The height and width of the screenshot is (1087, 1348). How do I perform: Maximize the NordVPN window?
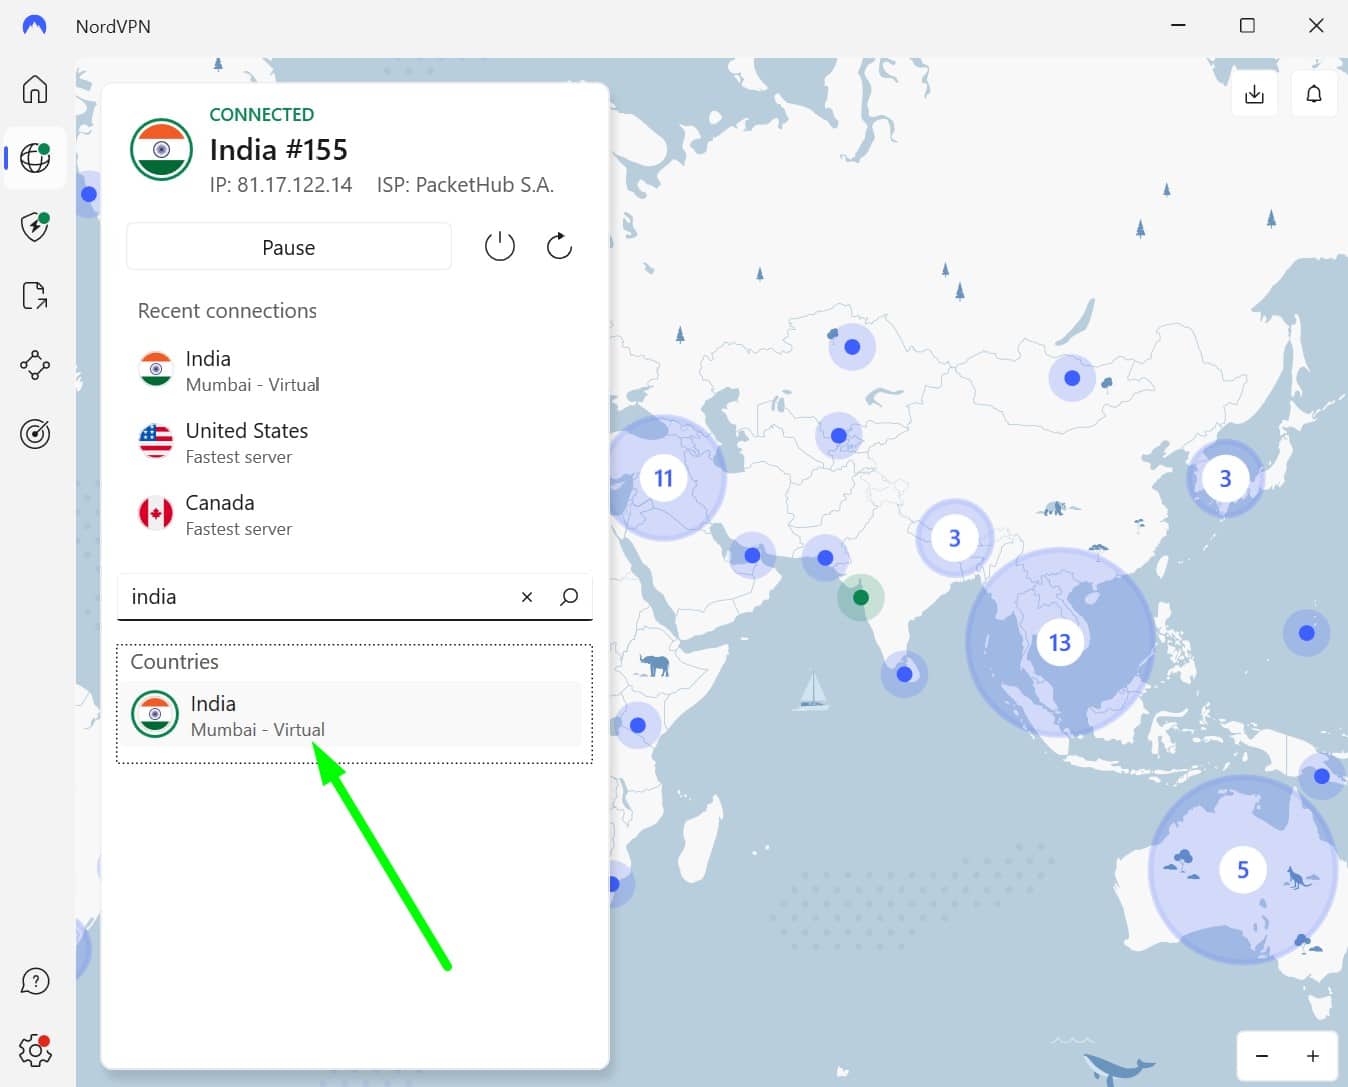pyautogui.click(x=1247, y=25)
